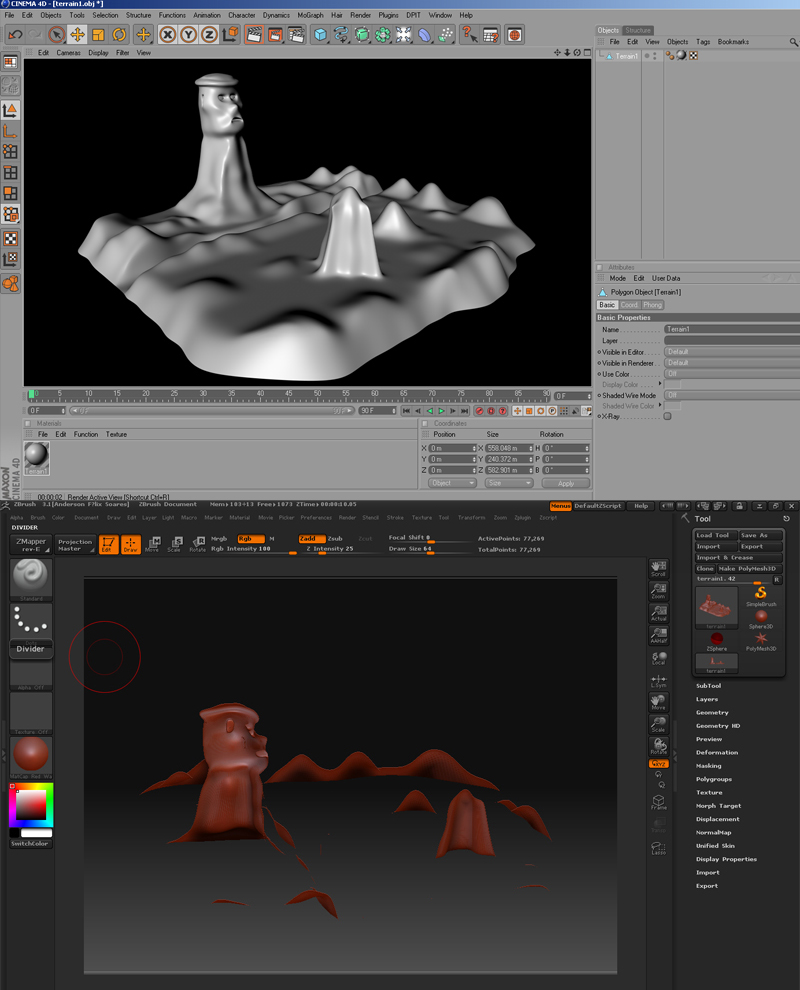Screen dimensions: 800x990
Task: Open the Visible in Renderer dropdown
Action: [x=732, y=363]
